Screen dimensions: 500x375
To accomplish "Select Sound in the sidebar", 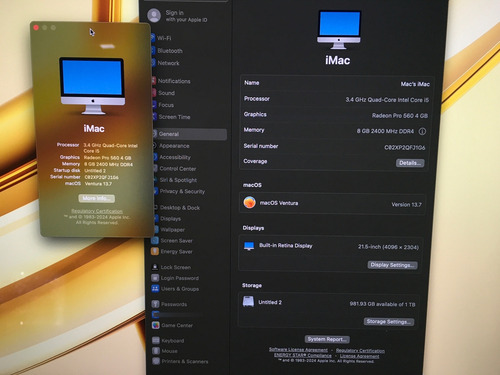I will click(x=166, y=93).
